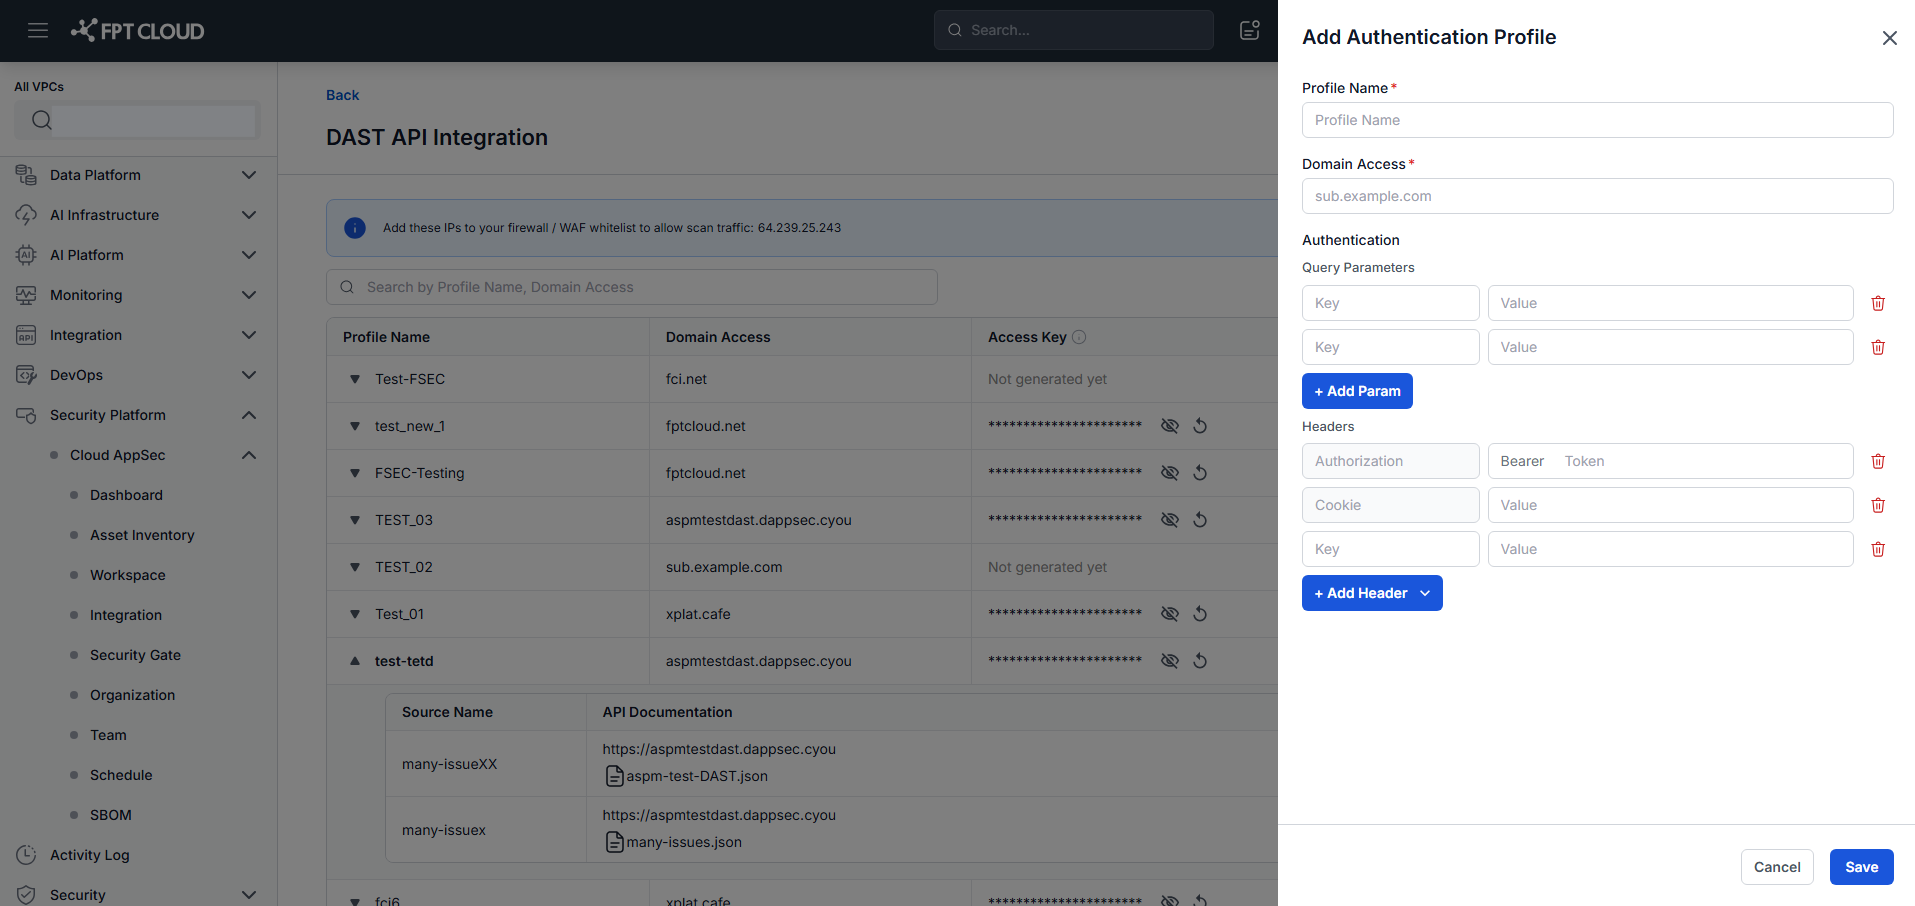Show the hidden access key for FSEC-Testing
Viewport: 1915px width, 906px height.
tap(1169, 473)
